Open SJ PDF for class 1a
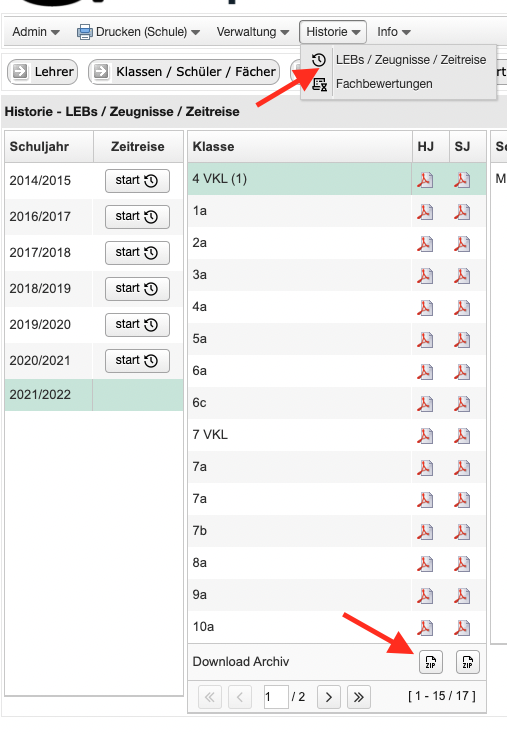The height and width of the screenshot is (734, 507). (462, 212)
